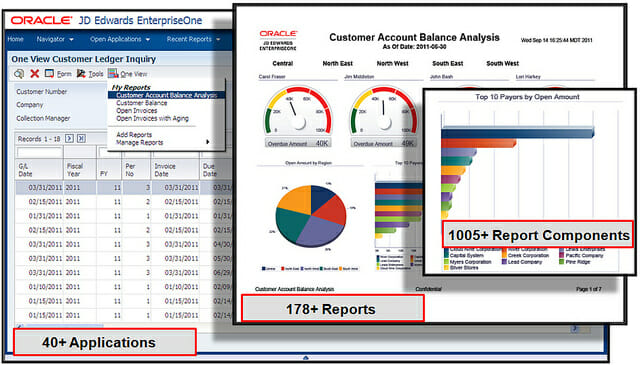Click G/L Date cell 01/31/2011
Viewport: 640px width, 365px height.
(45, 216)
